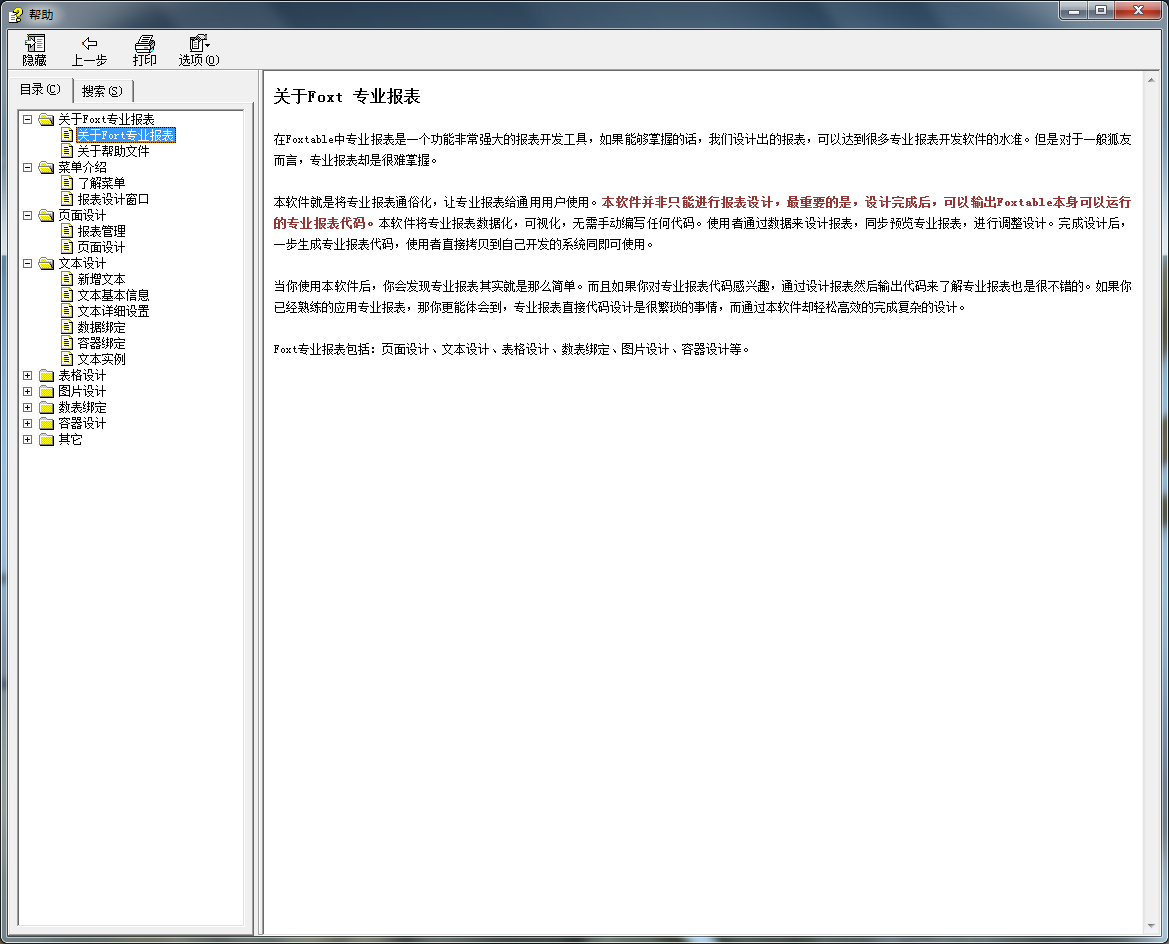Collapse the 关于Foxt专业报表 tree node
1169x944 pixels.
pos(28,119)
